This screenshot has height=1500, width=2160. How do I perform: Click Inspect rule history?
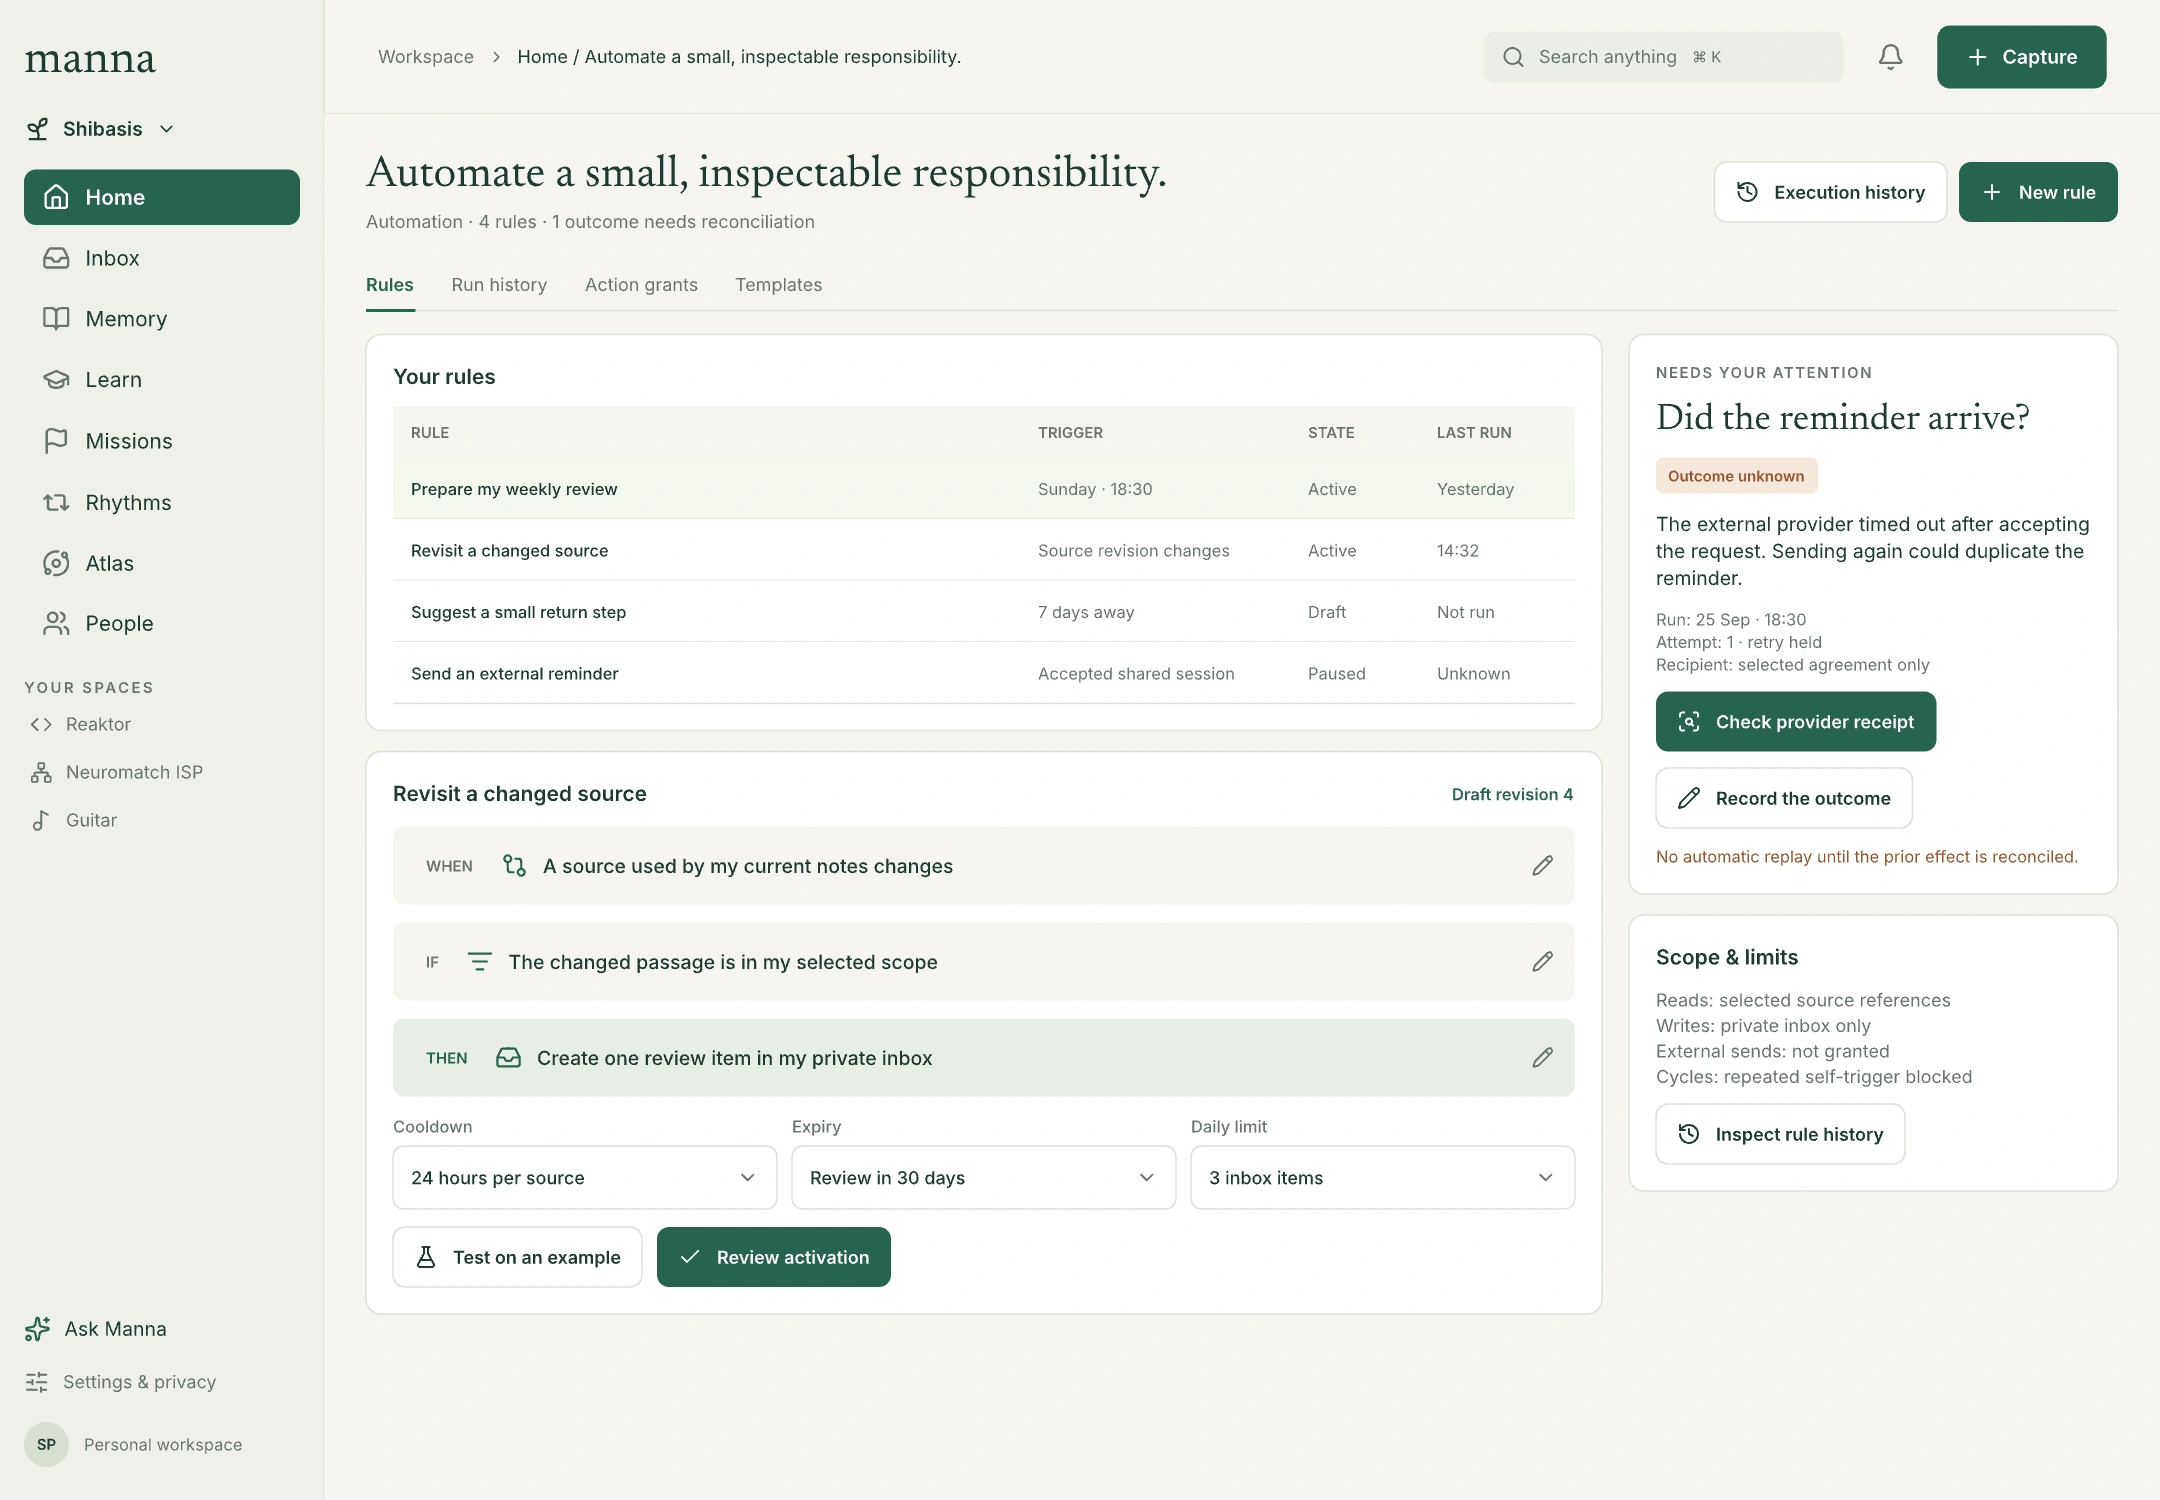click(x=1780, y=1134)
